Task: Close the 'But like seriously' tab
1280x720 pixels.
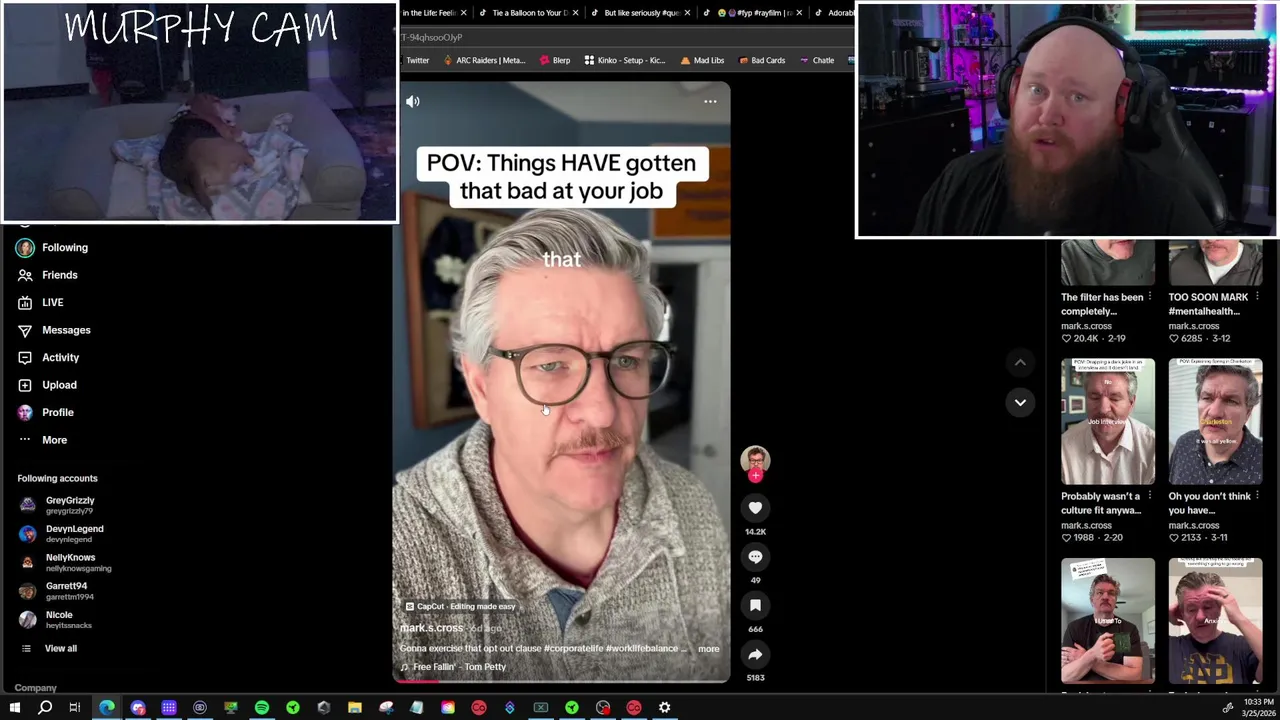Action: pos(687,13)
